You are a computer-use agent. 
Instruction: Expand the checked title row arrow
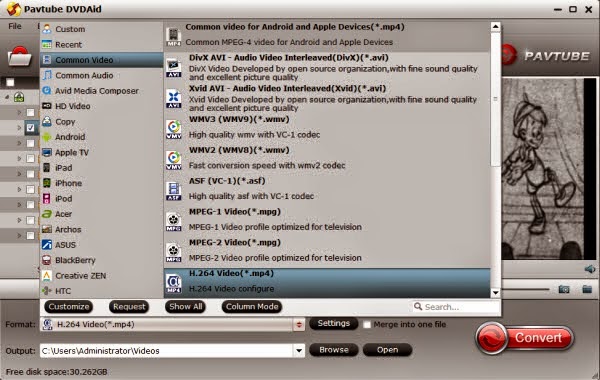pos(19,128)
